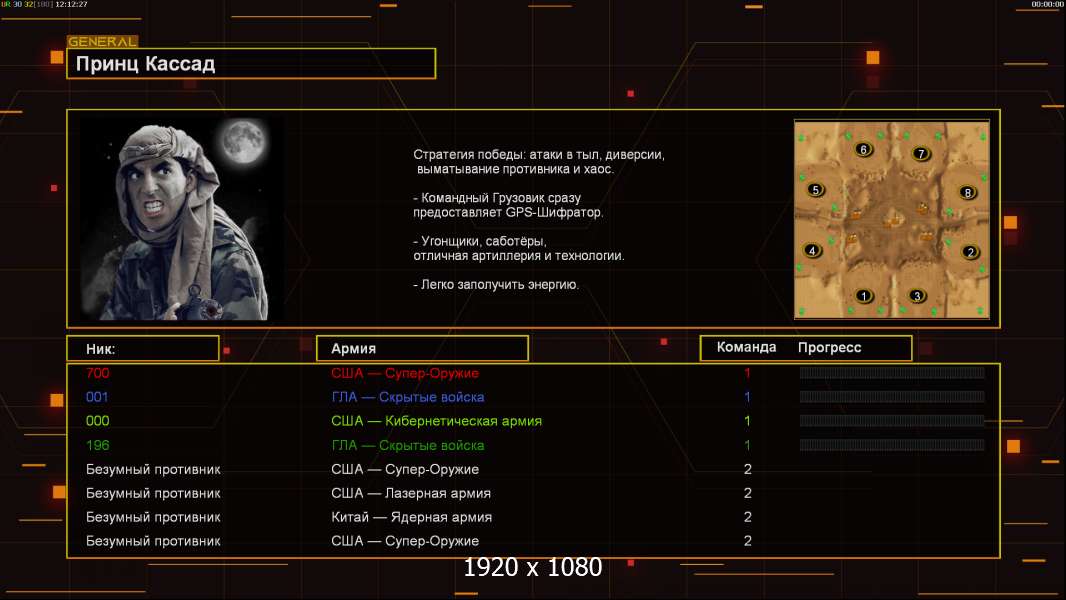Click Китай — Ядерная армия army entry
The width and height of the screenshot is (1066, 600).
(x=411, y=517)
